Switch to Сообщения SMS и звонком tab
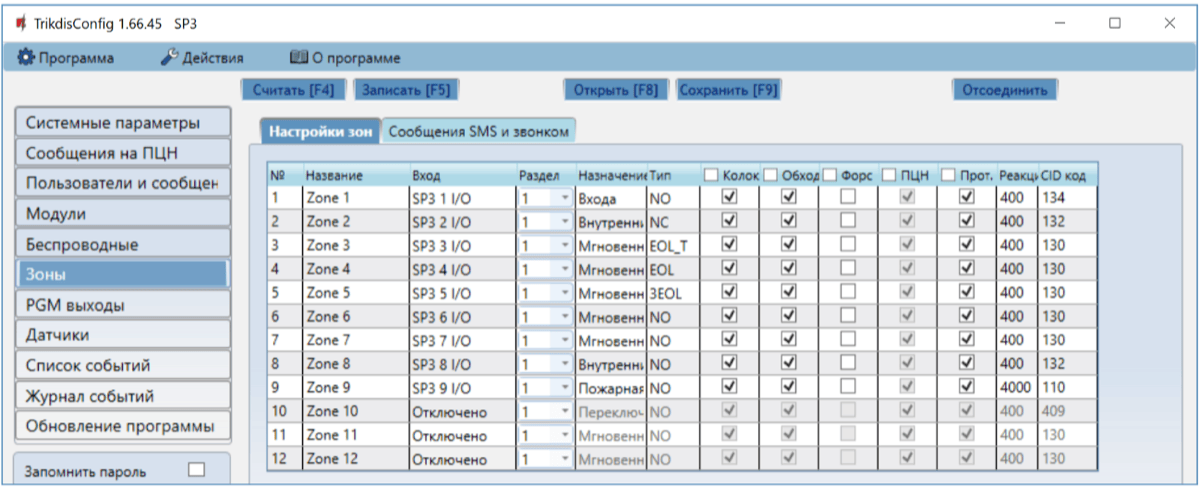The image size is (1200, 488). click(x=480, y=131)
